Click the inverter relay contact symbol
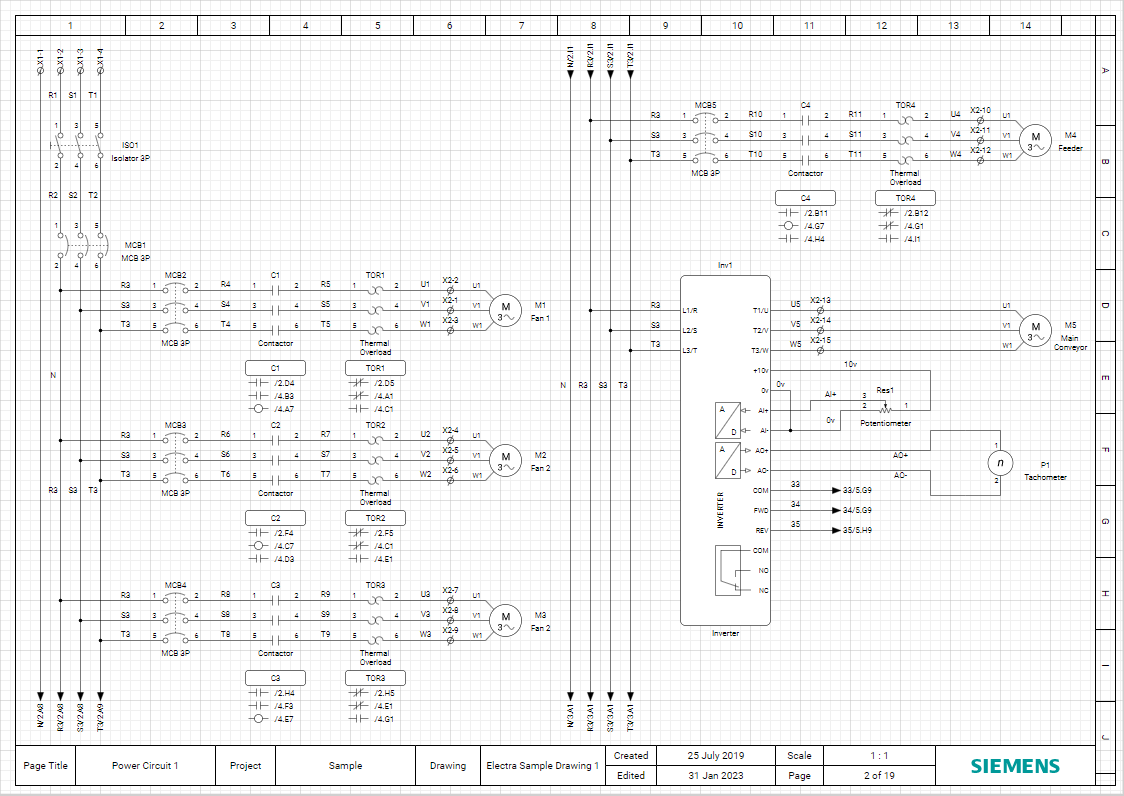Screen dimensions: 1124x796 728,570
